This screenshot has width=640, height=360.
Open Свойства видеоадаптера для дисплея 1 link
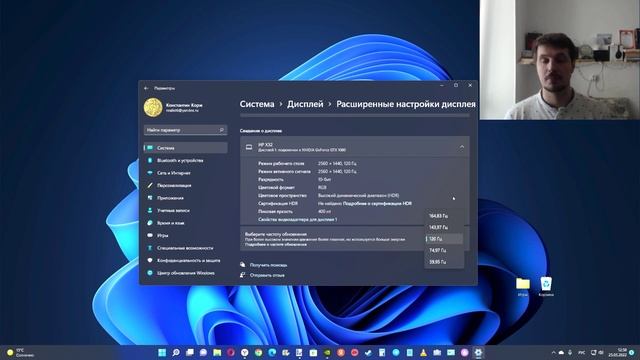click(298, 220)
